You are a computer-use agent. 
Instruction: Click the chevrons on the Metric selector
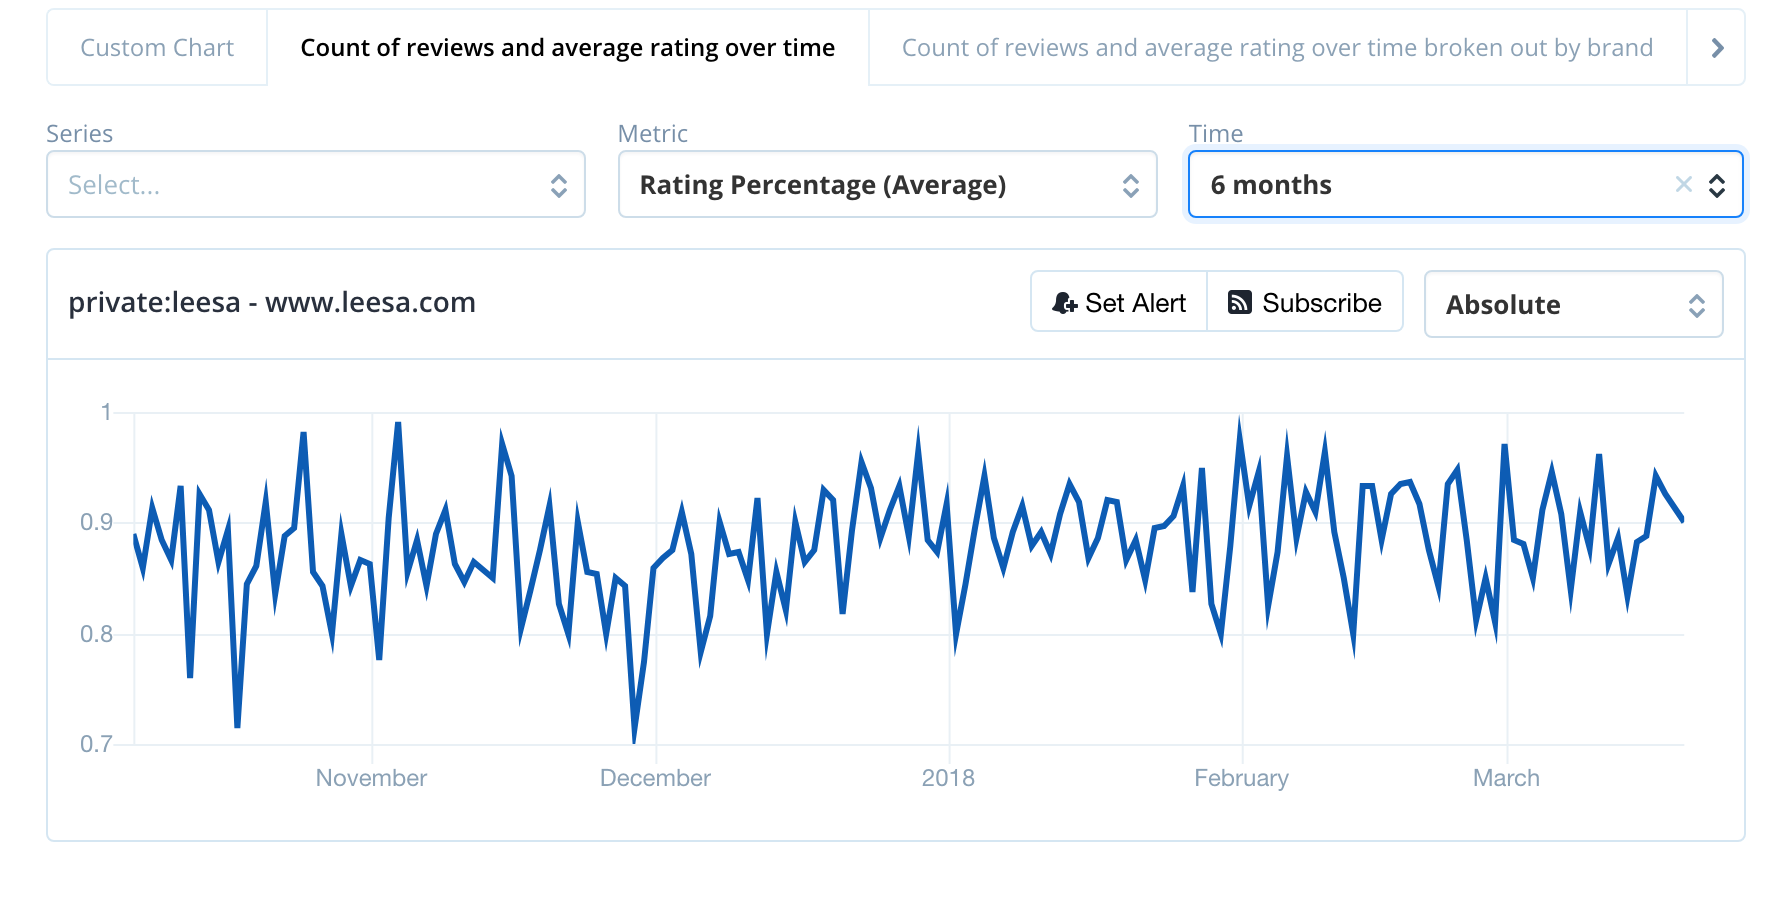point(1130,184)
